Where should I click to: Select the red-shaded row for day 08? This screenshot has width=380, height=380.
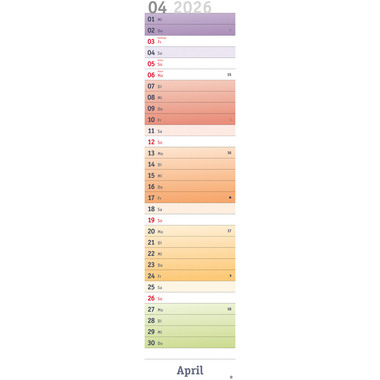[x=190, y=97]
